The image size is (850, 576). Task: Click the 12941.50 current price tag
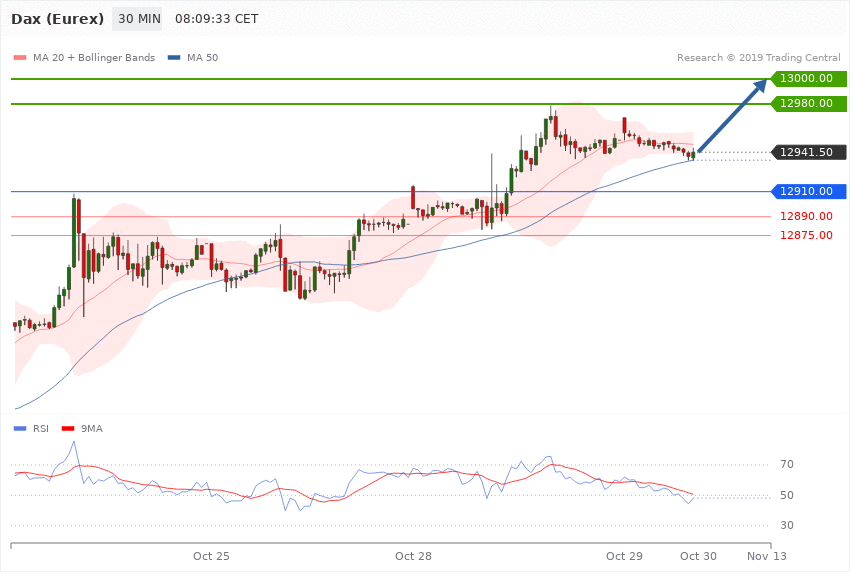click(x=809, y=152)
